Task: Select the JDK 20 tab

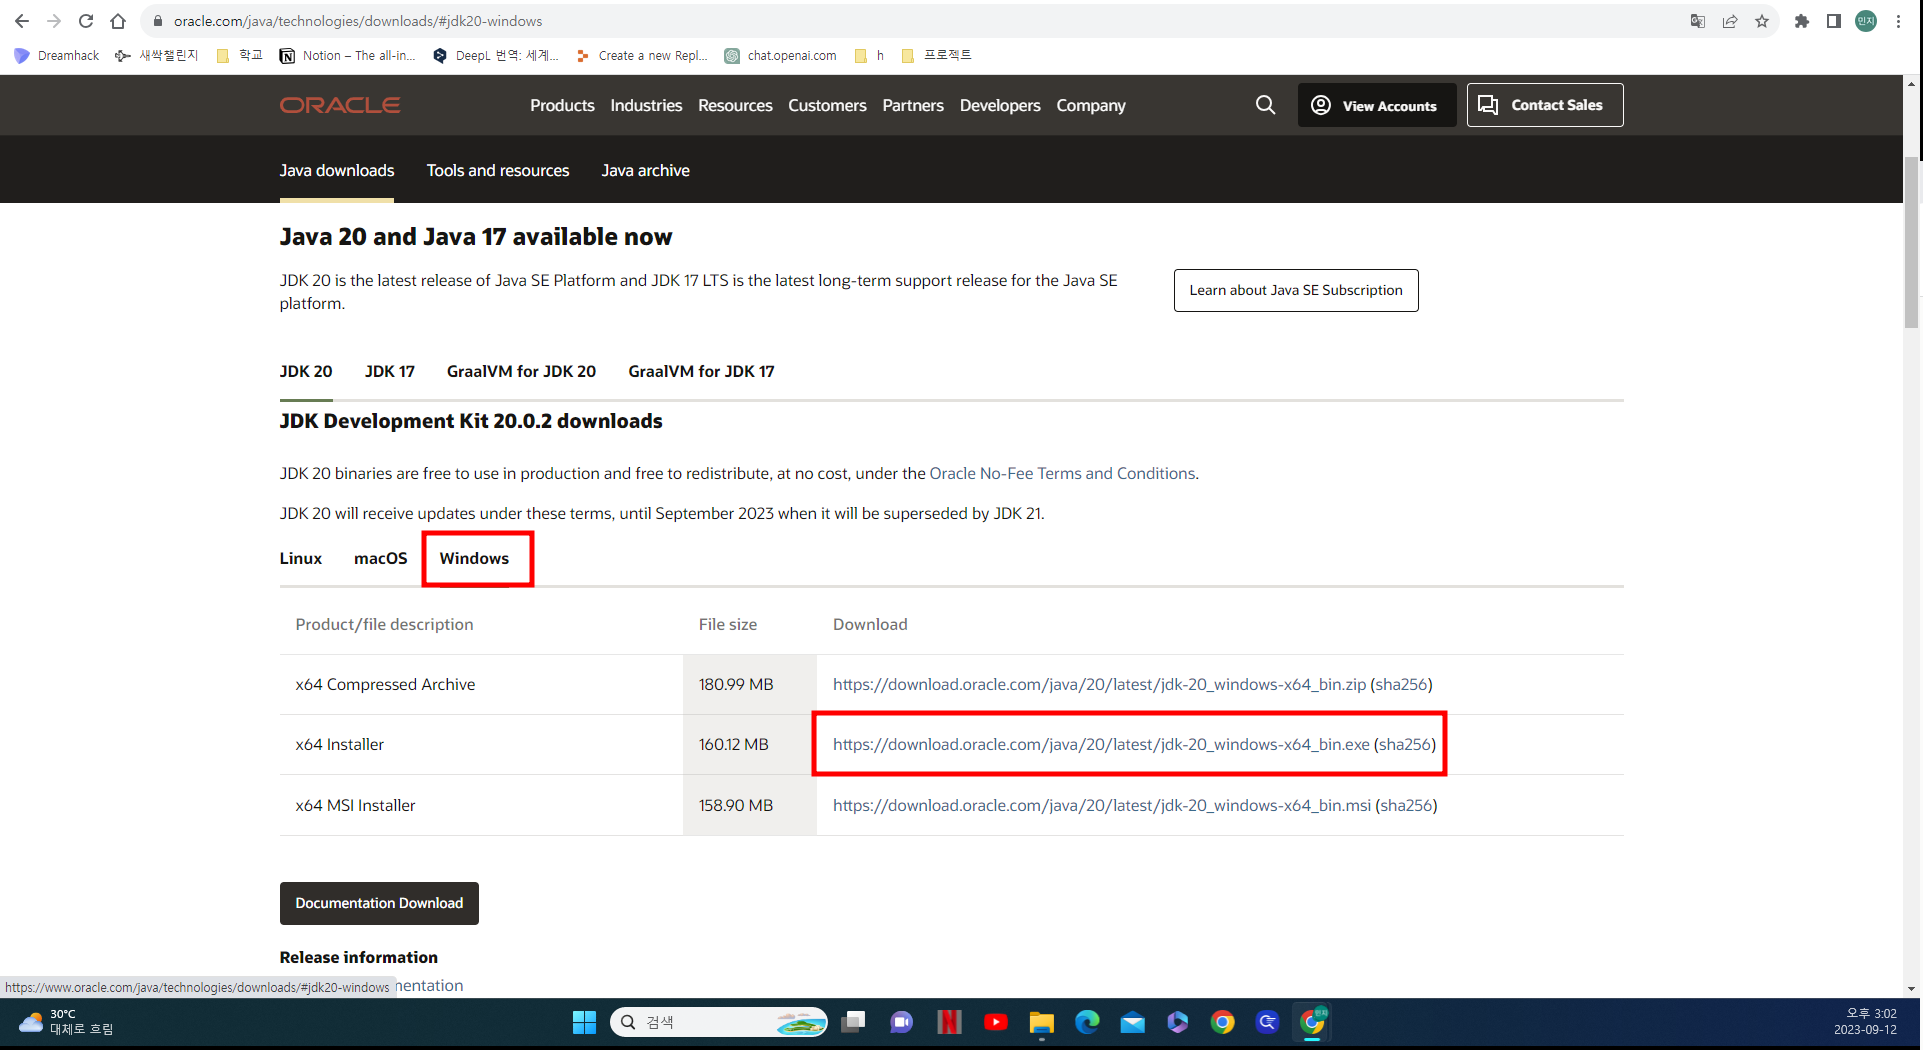Action: [306, 371]
